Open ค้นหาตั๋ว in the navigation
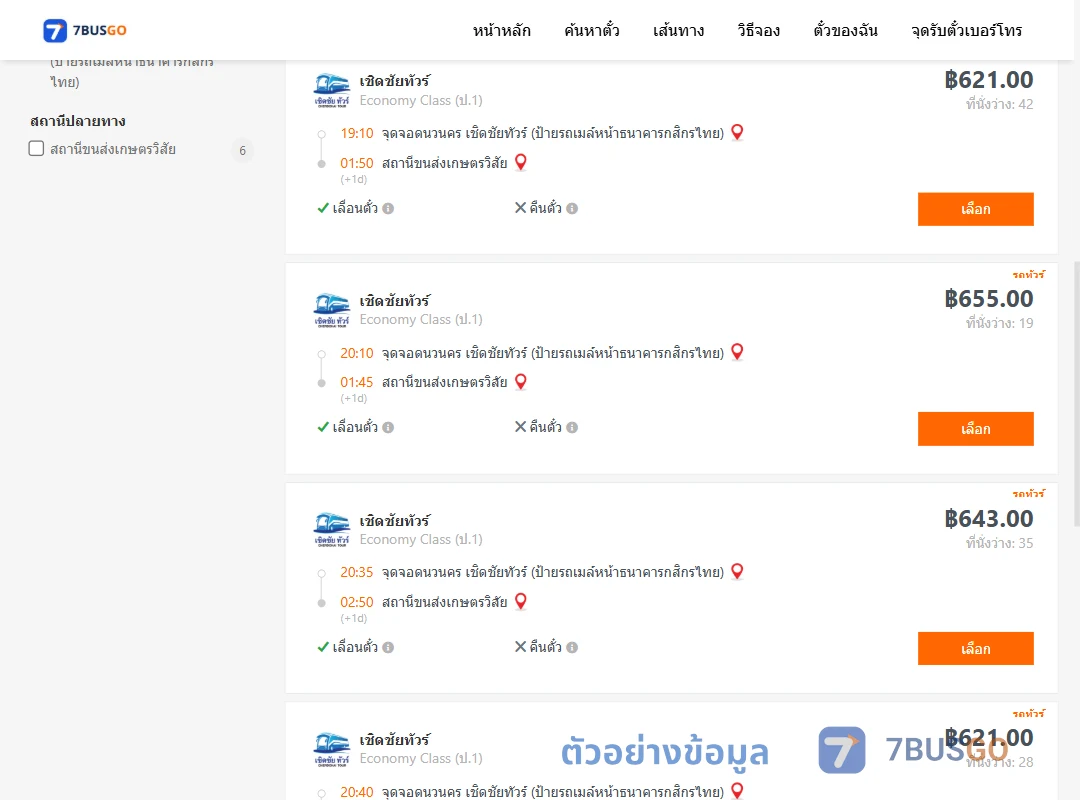 [592, 30]
